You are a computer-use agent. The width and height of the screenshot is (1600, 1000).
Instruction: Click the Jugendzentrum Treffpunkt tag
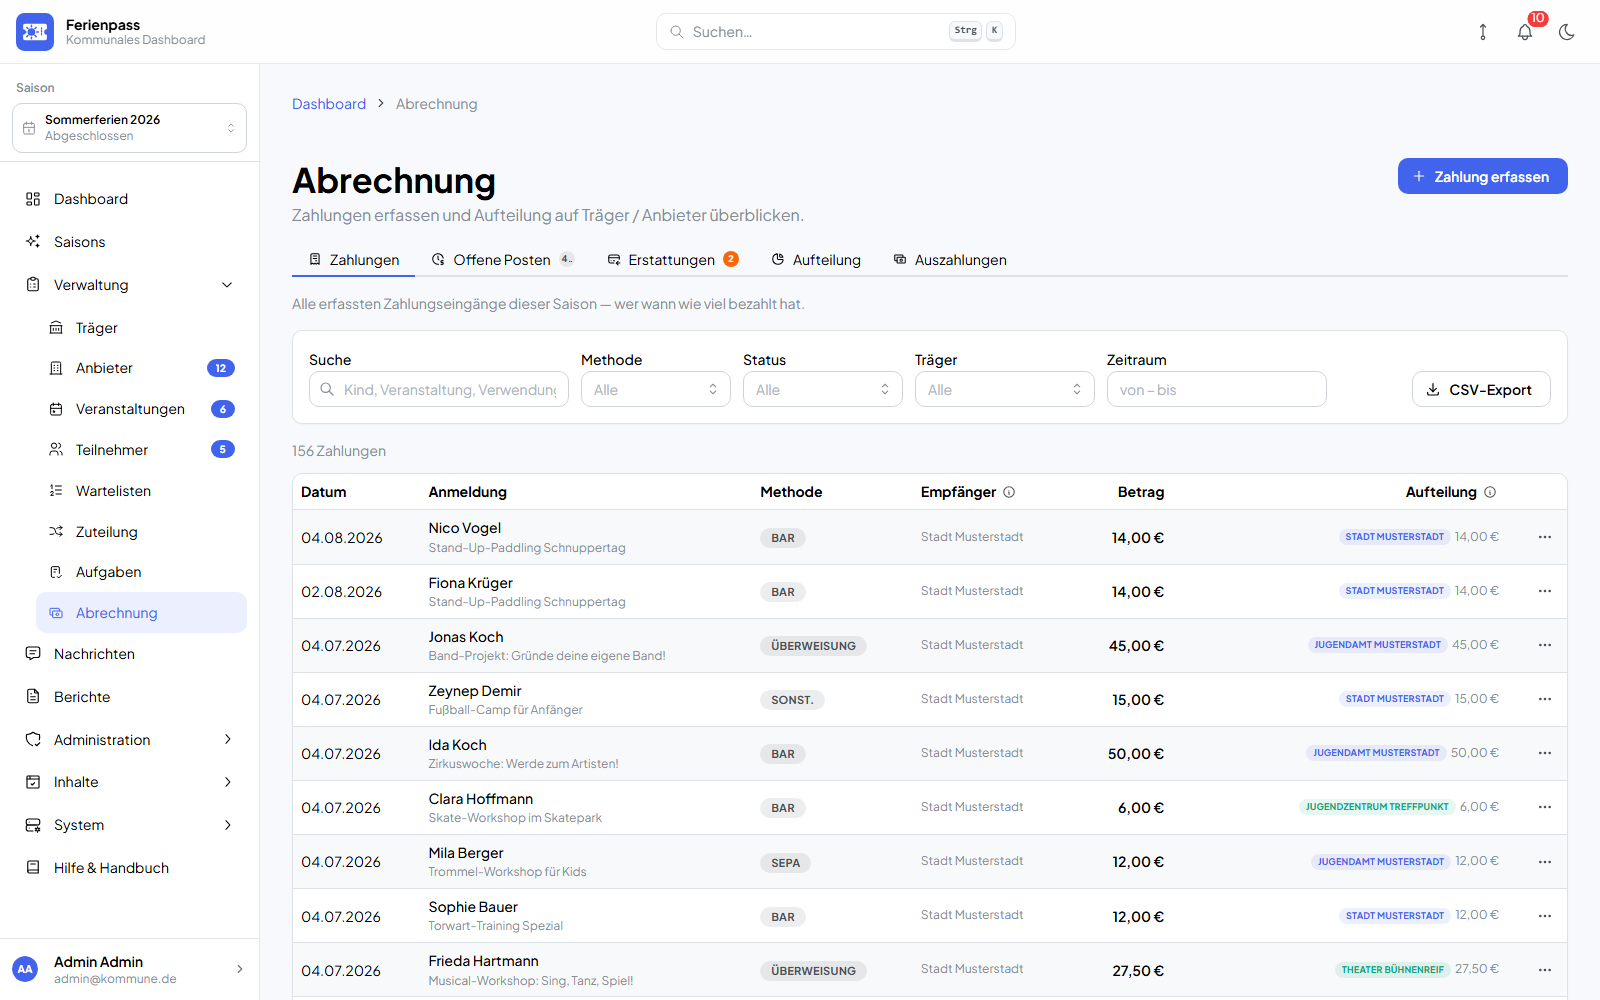coord(1377,807)
